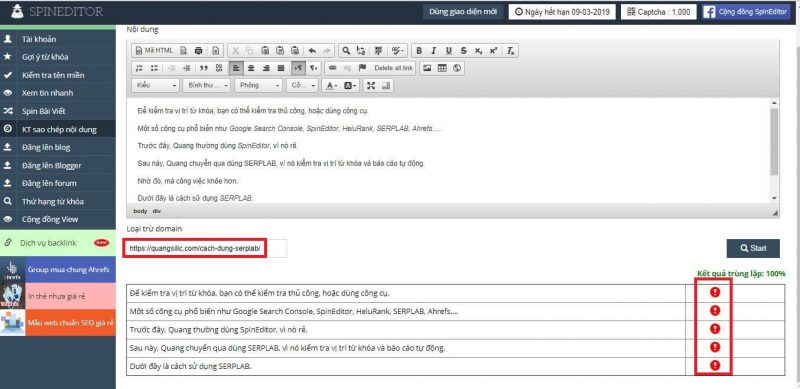800x389 pixels.
Task: Open the Phông font dropdown
Action: 258,86
